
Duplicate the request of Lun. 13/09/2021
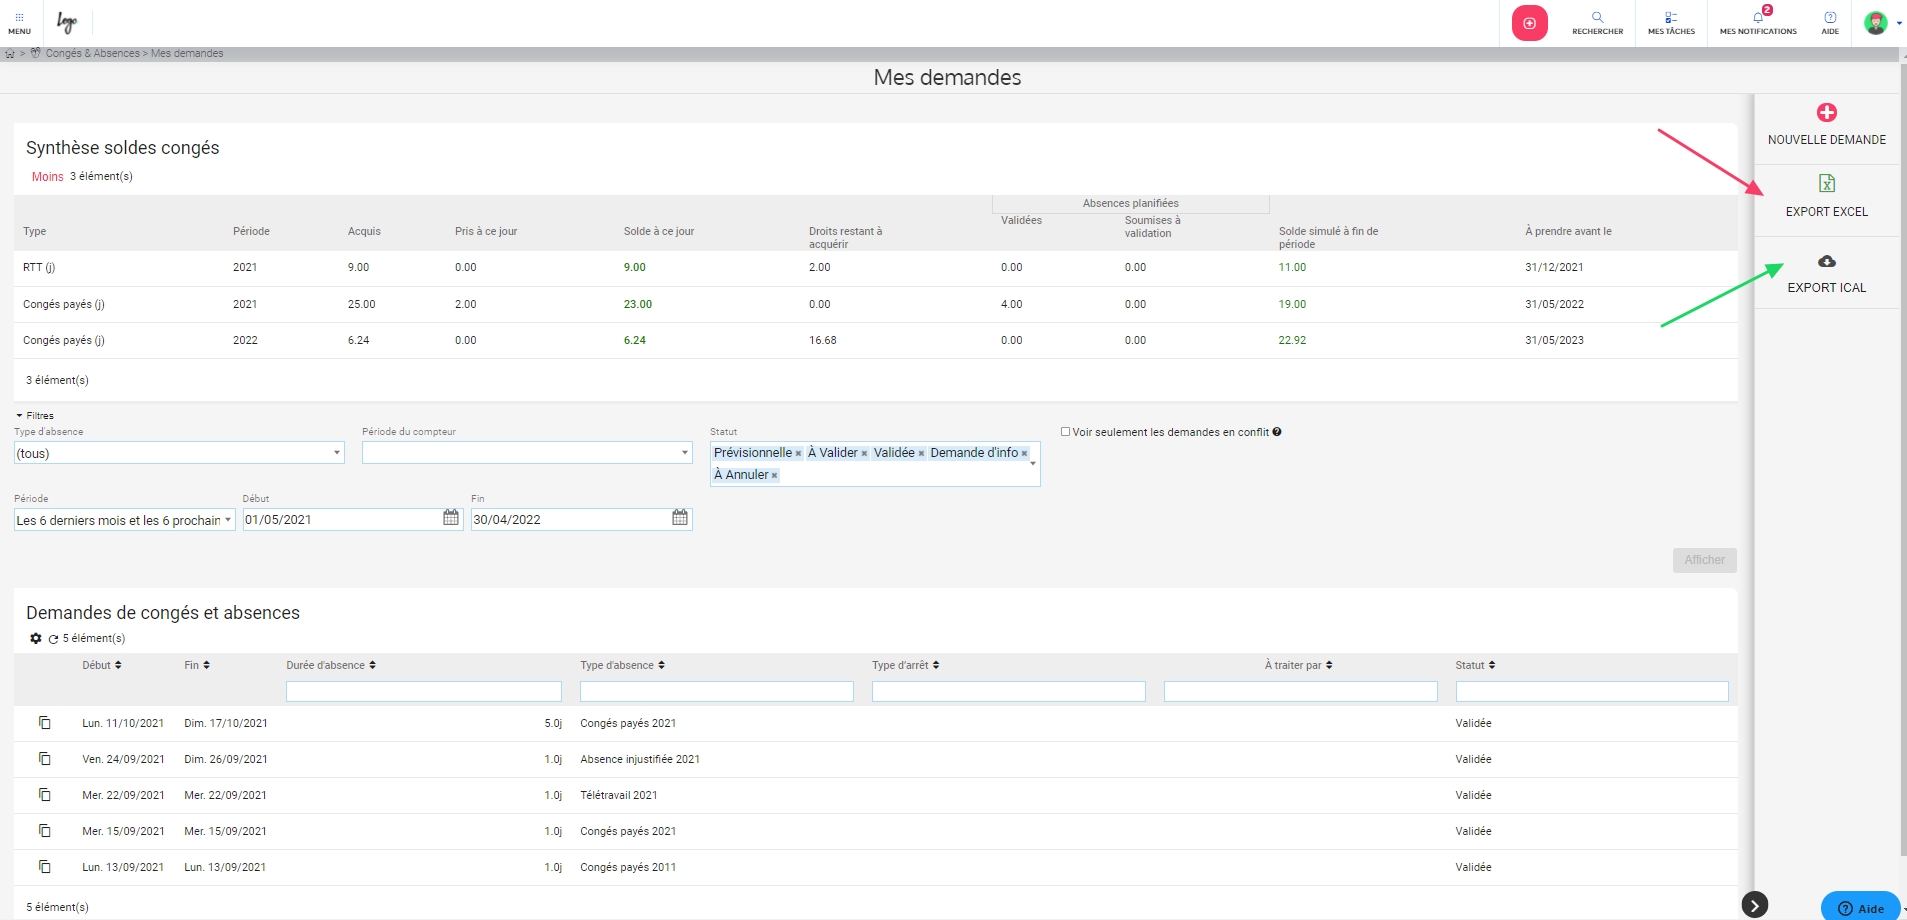click(x=45, y=867)
